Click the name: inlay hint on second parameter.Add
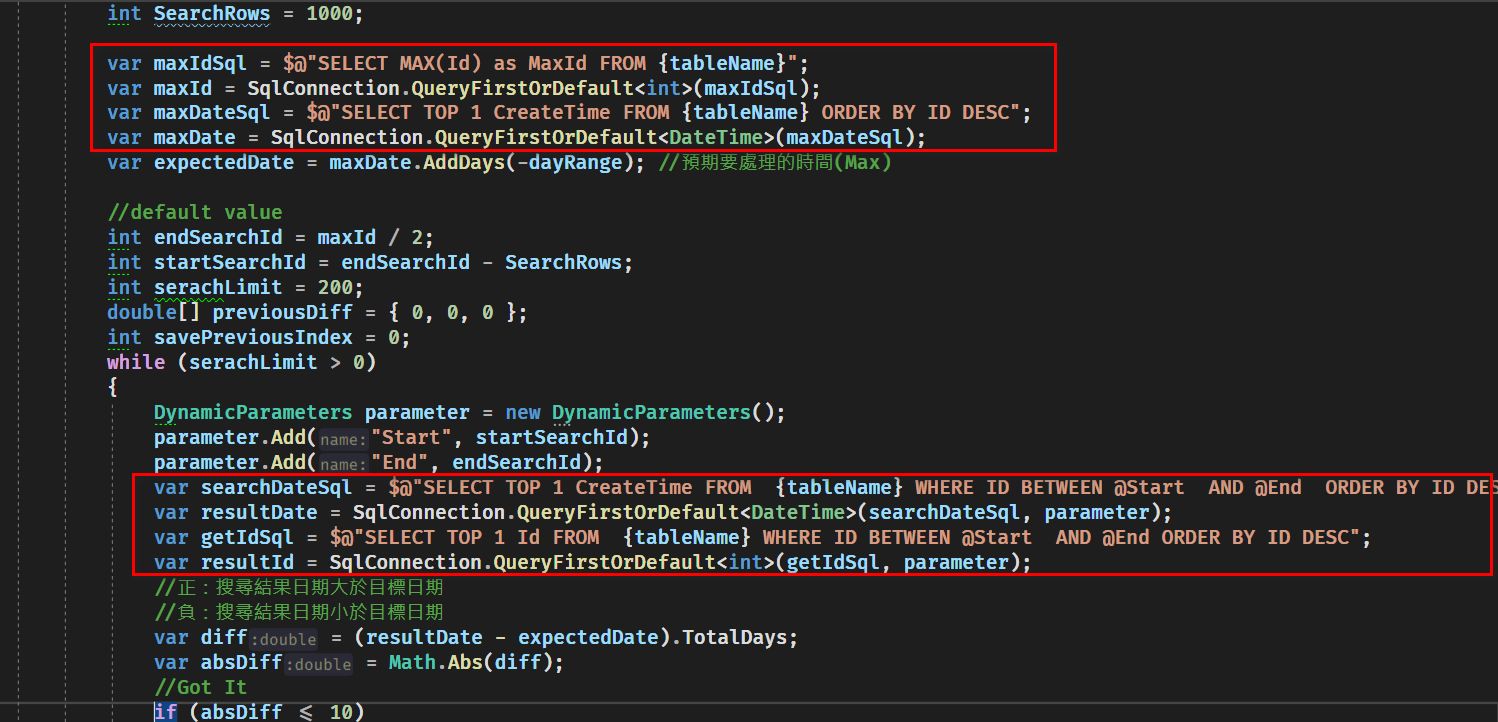 pyautogui.click(x=343, y=463)
